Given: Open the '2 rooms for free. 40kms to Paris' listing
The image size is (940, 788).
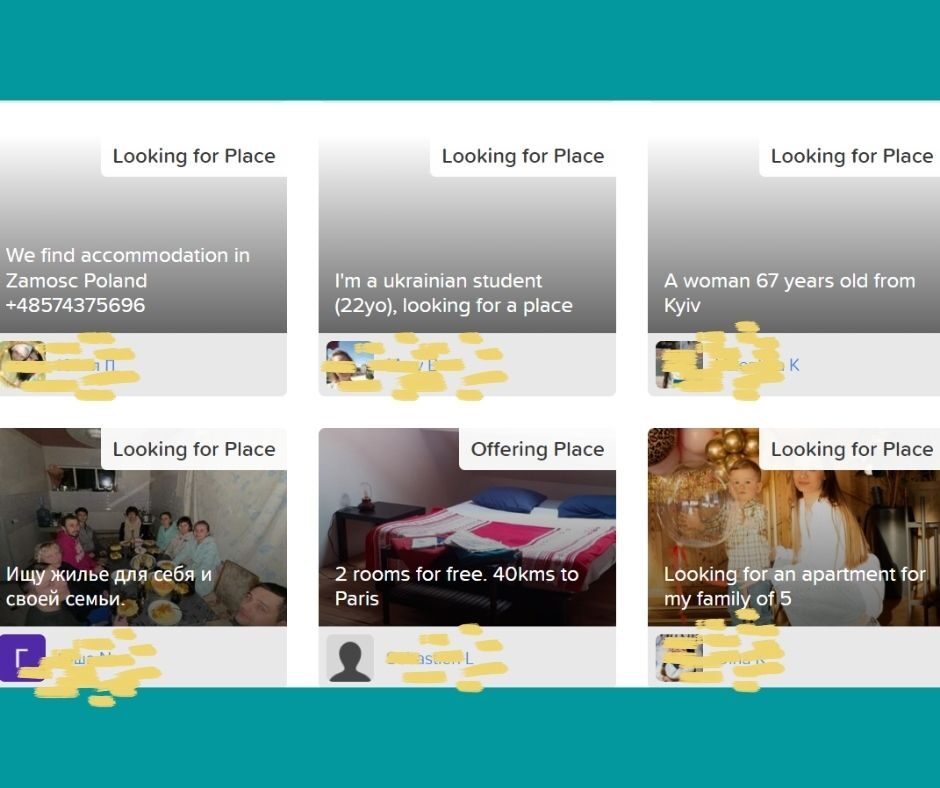Looking at the screenshot, I should 456,586.
